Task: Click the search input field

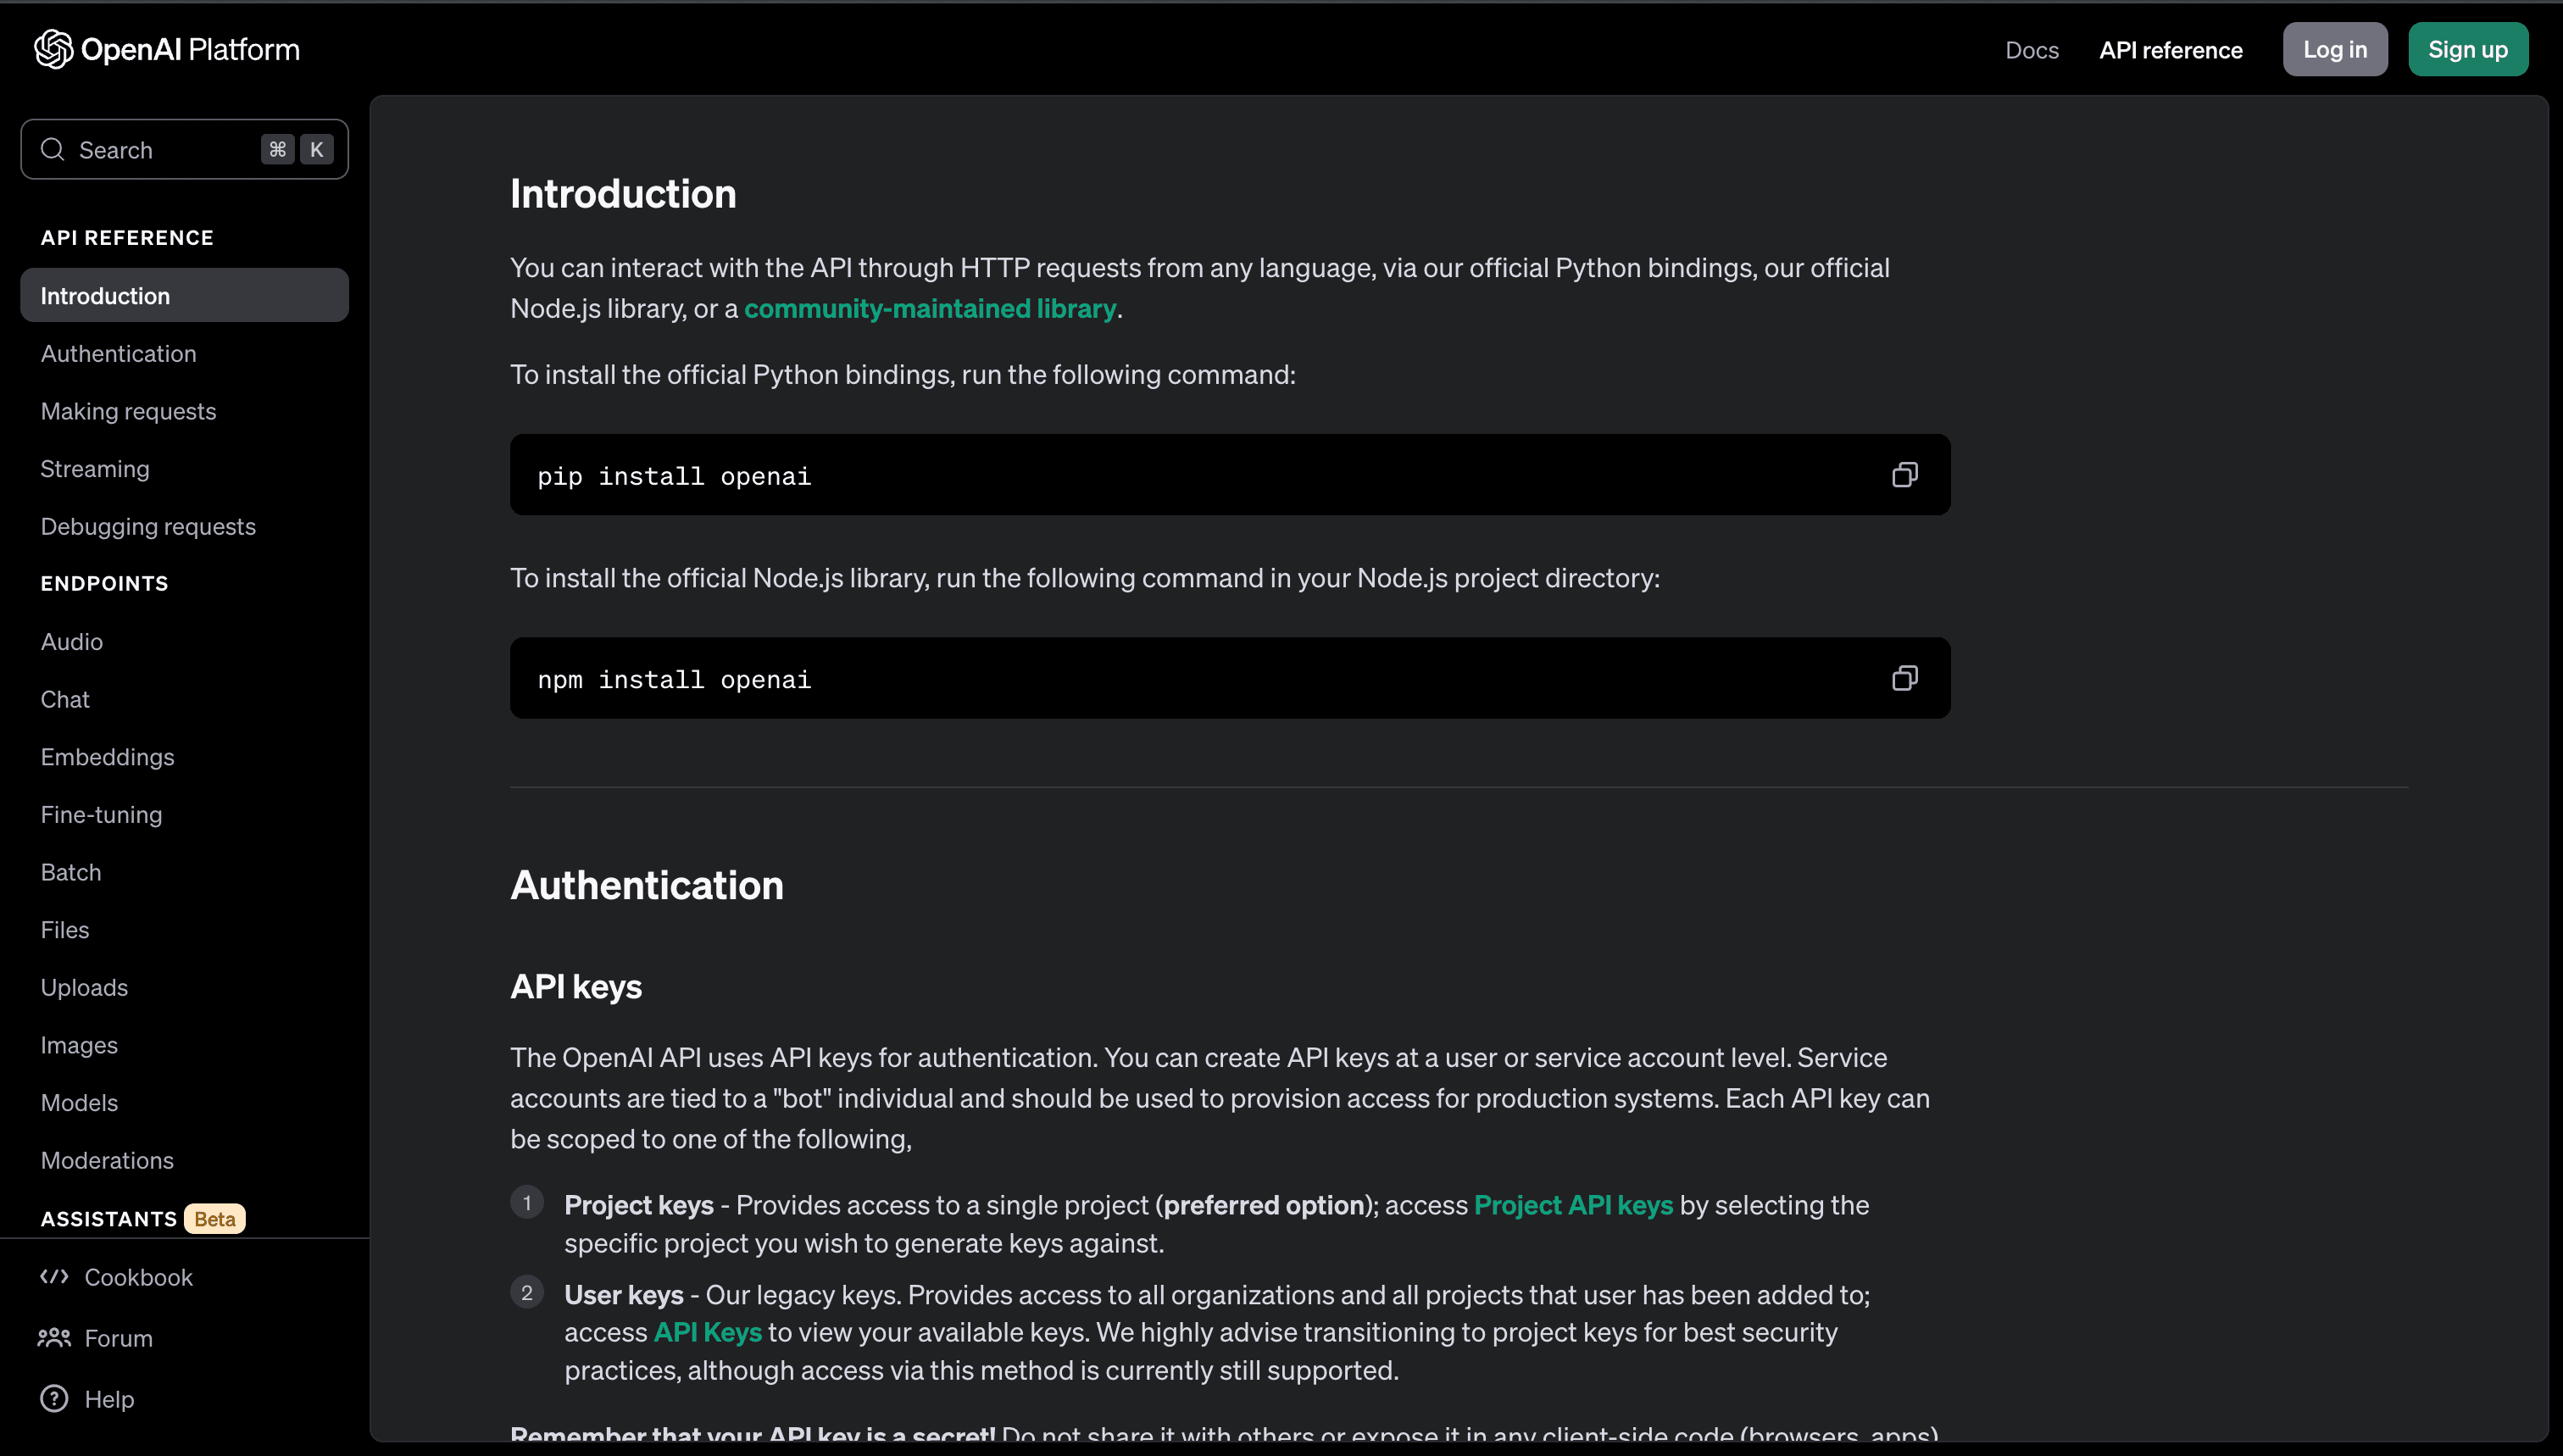Action: click(183, 148)
